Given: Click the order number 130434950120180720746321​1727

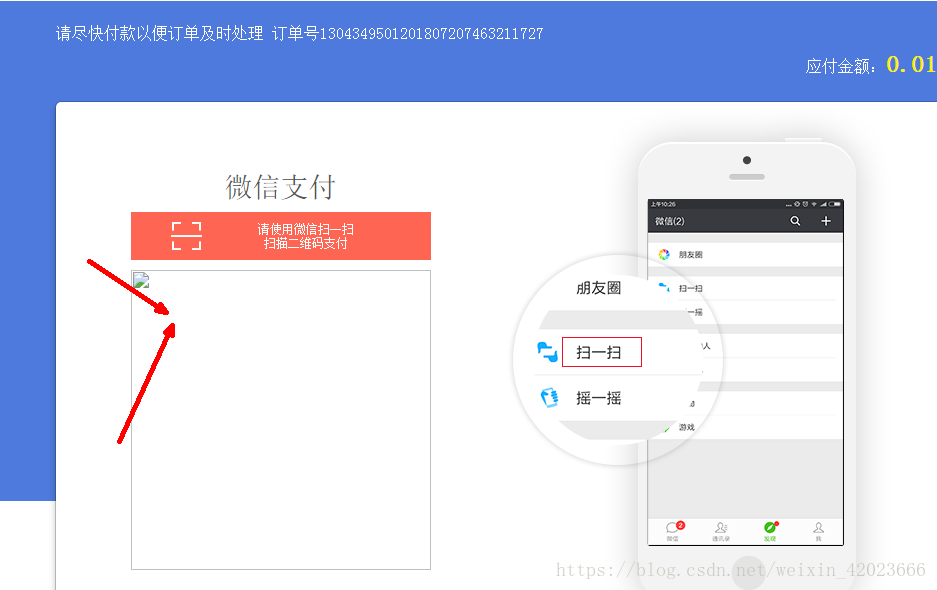Looking at the screenshot, I should tap(431, 33).
